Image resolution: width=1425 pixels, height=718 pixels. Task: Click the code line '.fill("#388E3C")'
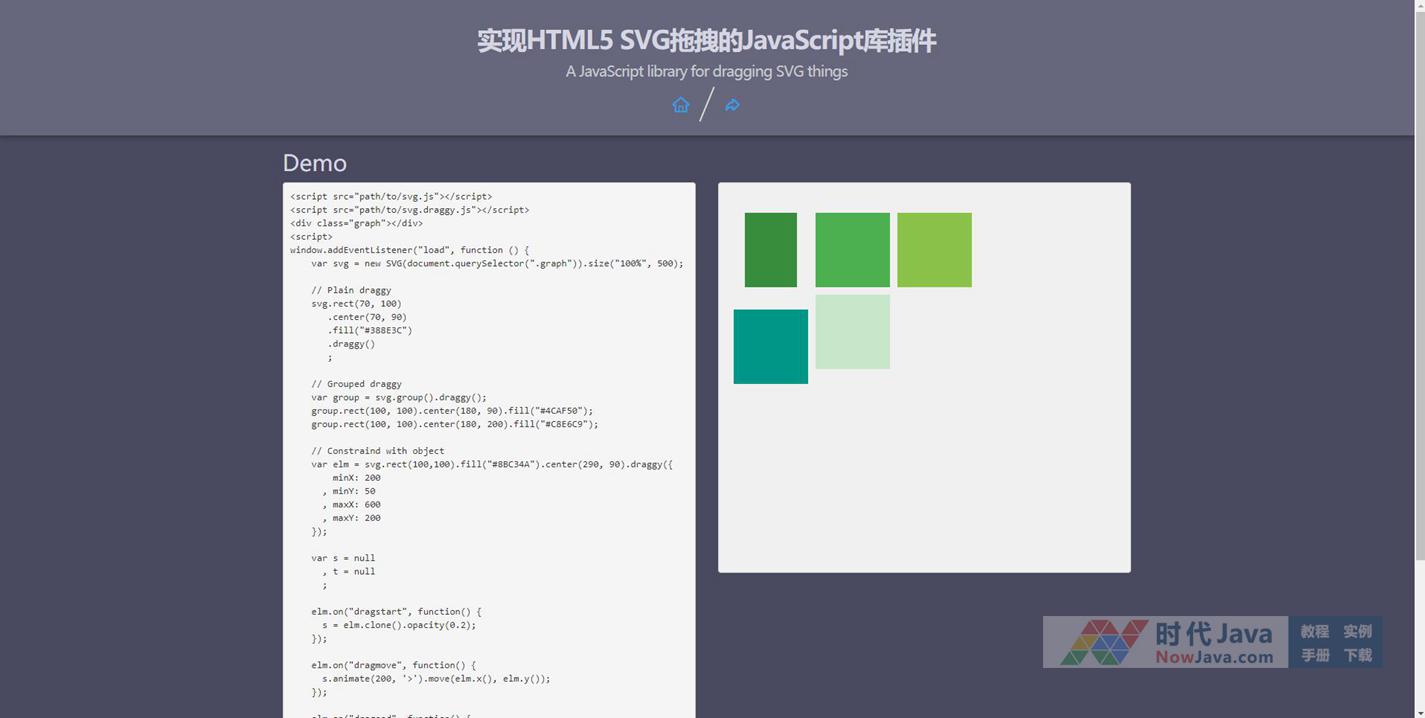[370, 330]
